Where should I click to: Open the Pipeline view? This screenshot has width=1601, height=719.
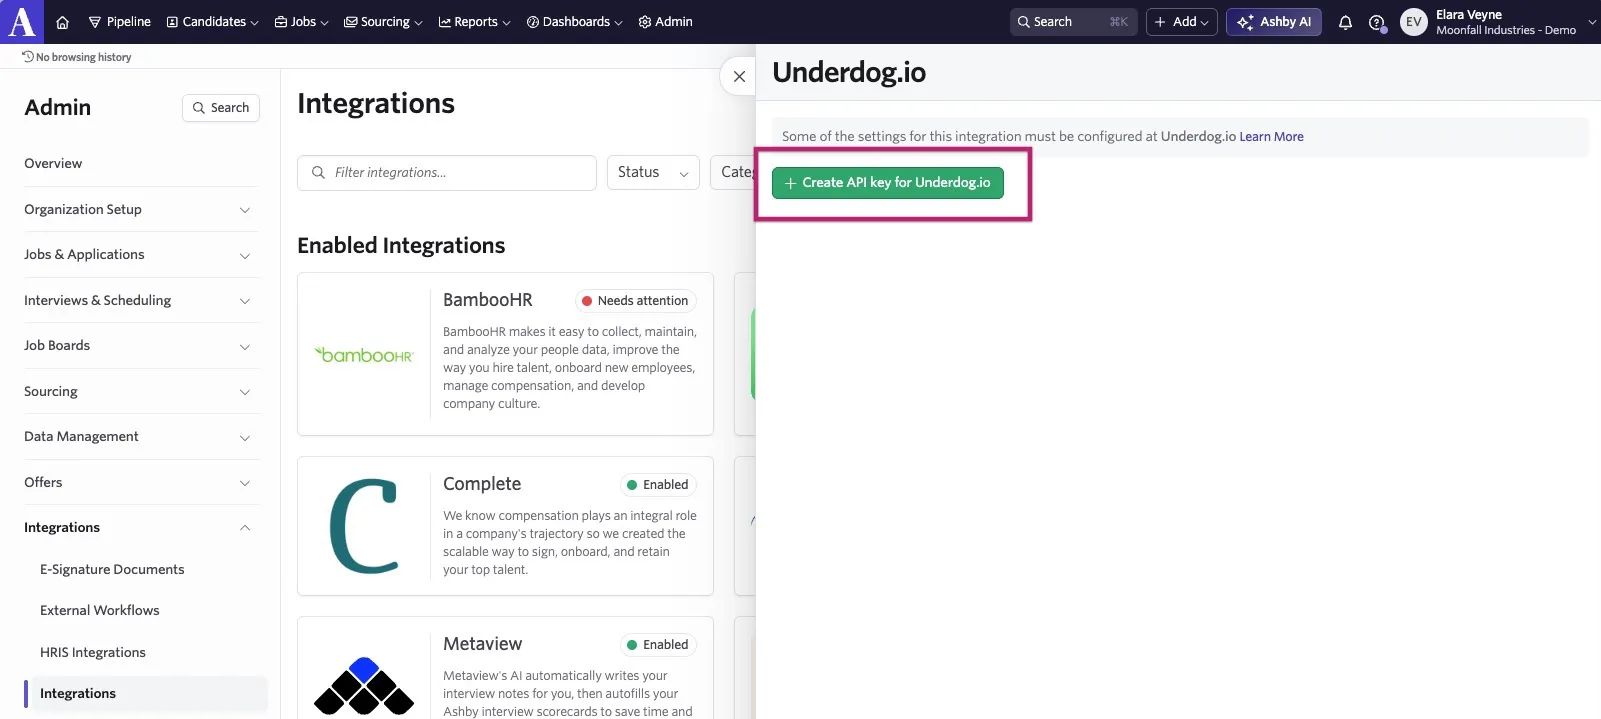click(120, 22)
